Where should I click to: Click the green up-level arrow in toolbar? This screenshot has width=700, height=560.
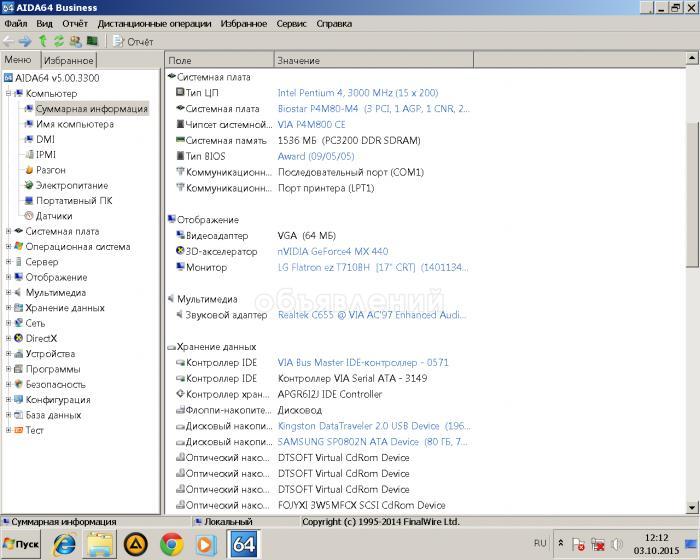pyautogui.click(x=42, y=41)
